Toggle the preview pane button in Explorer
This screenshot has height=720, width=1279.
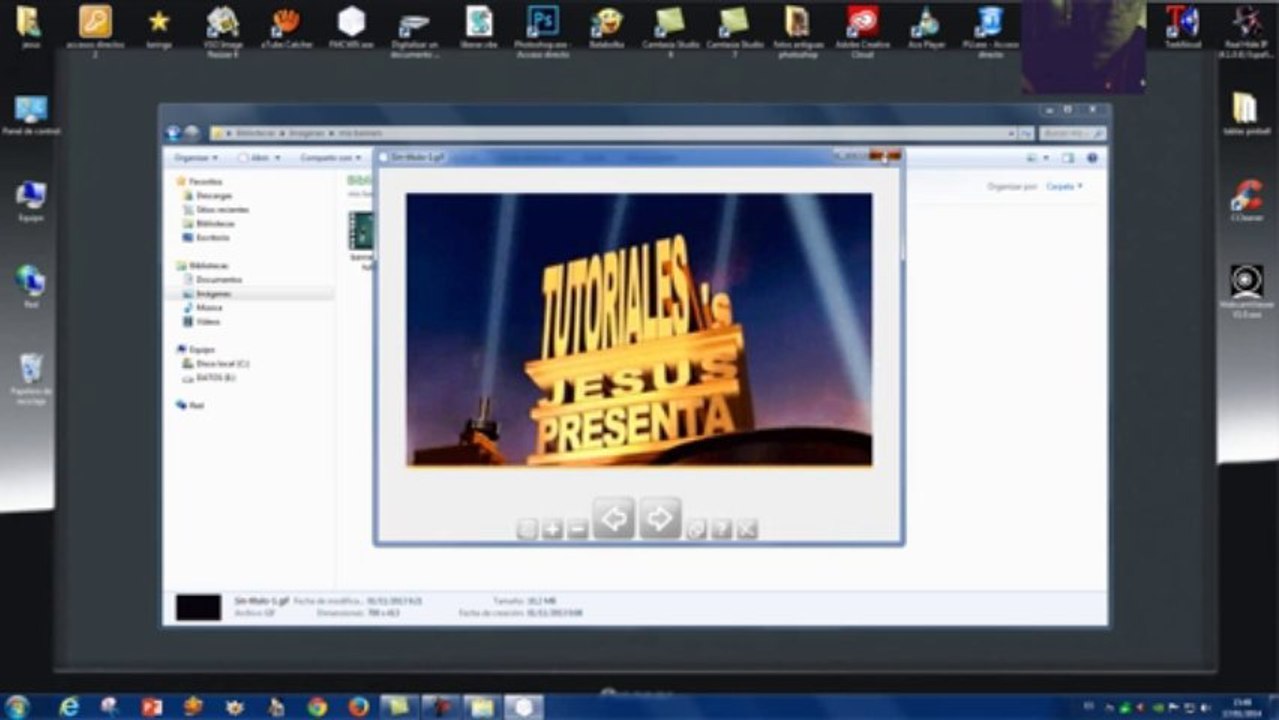click(x=1068, y=158)
